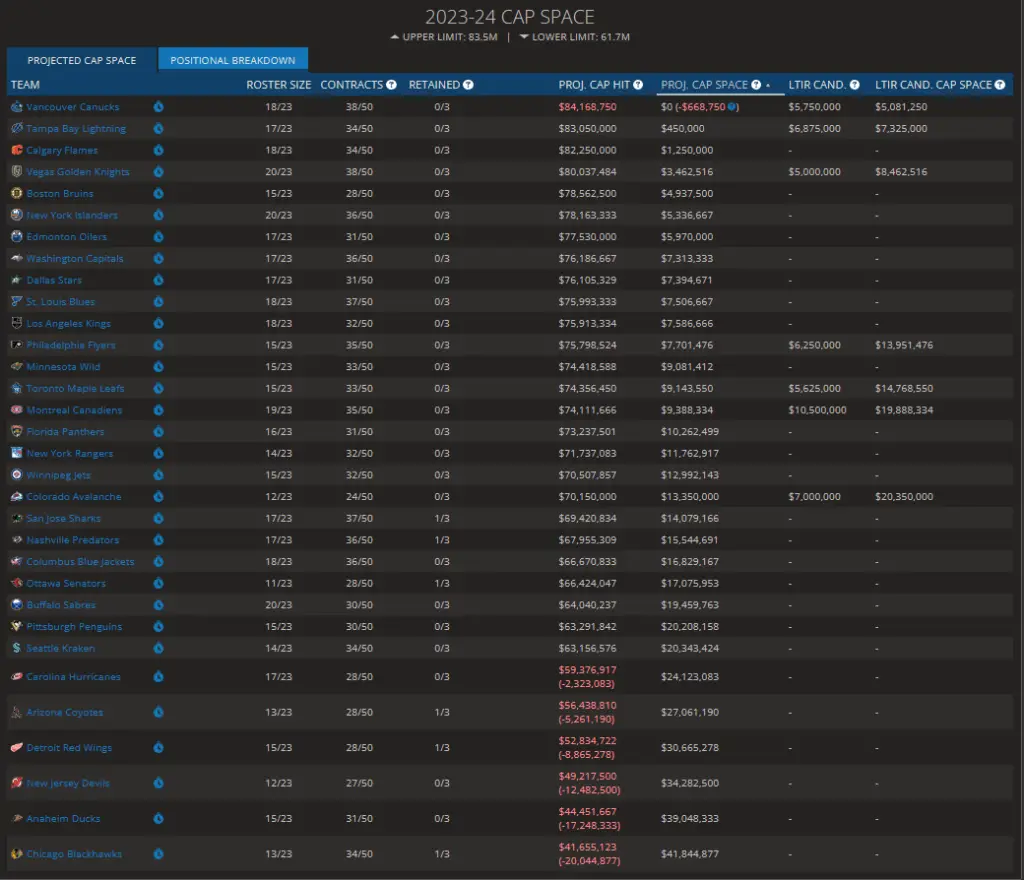1024x880 pixels.
Task: Click the blue icon next to New York Islanders
Action: coord(158,215)
